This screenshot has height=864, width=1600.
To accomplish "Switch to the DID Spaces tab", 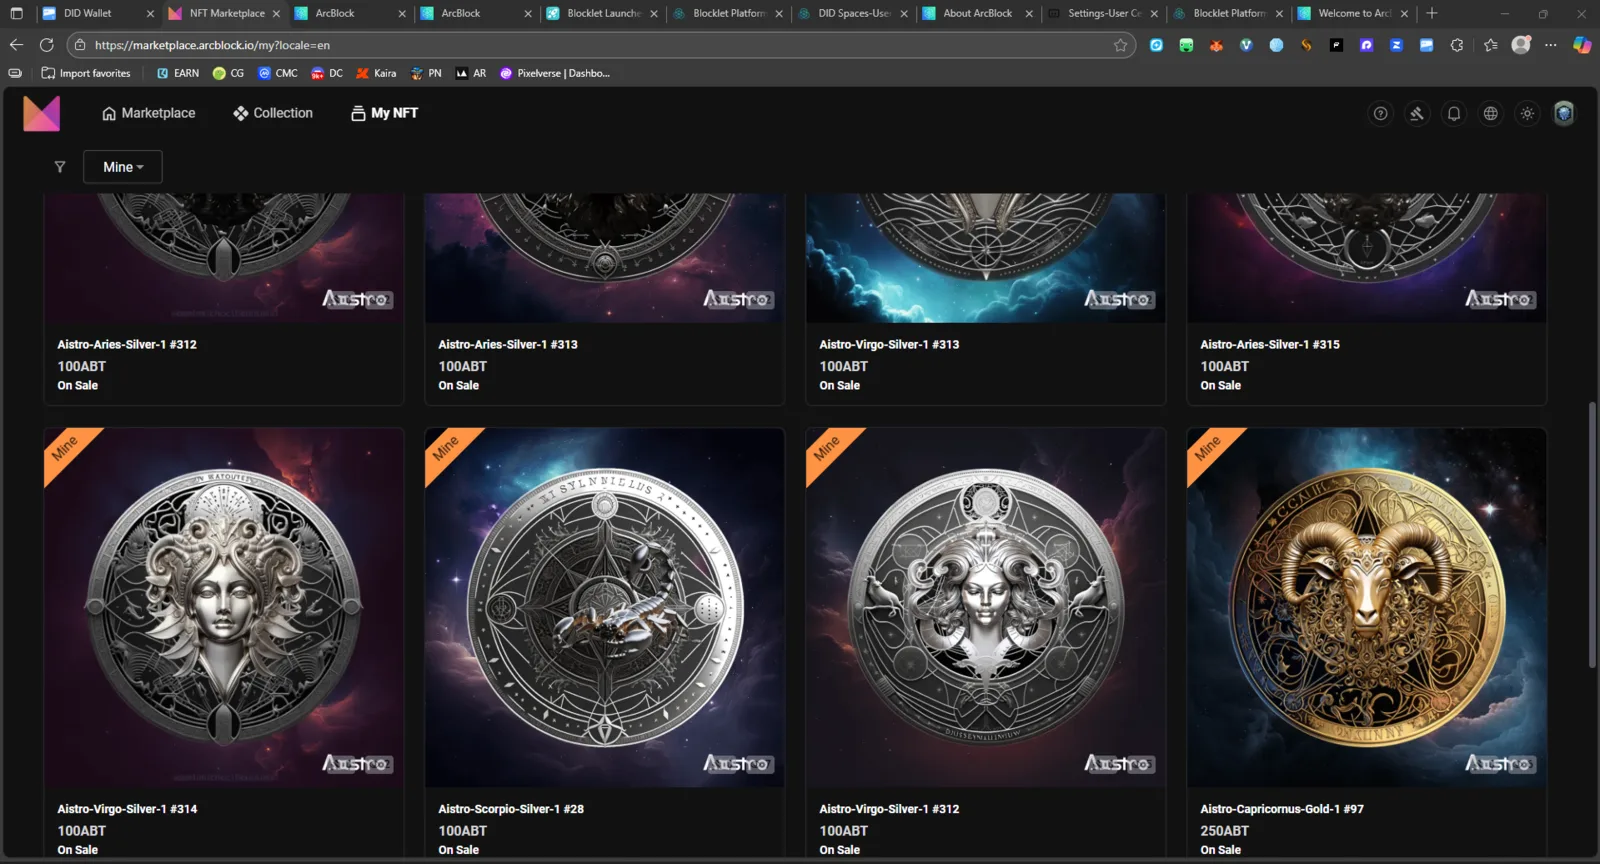I will [854, 13].
